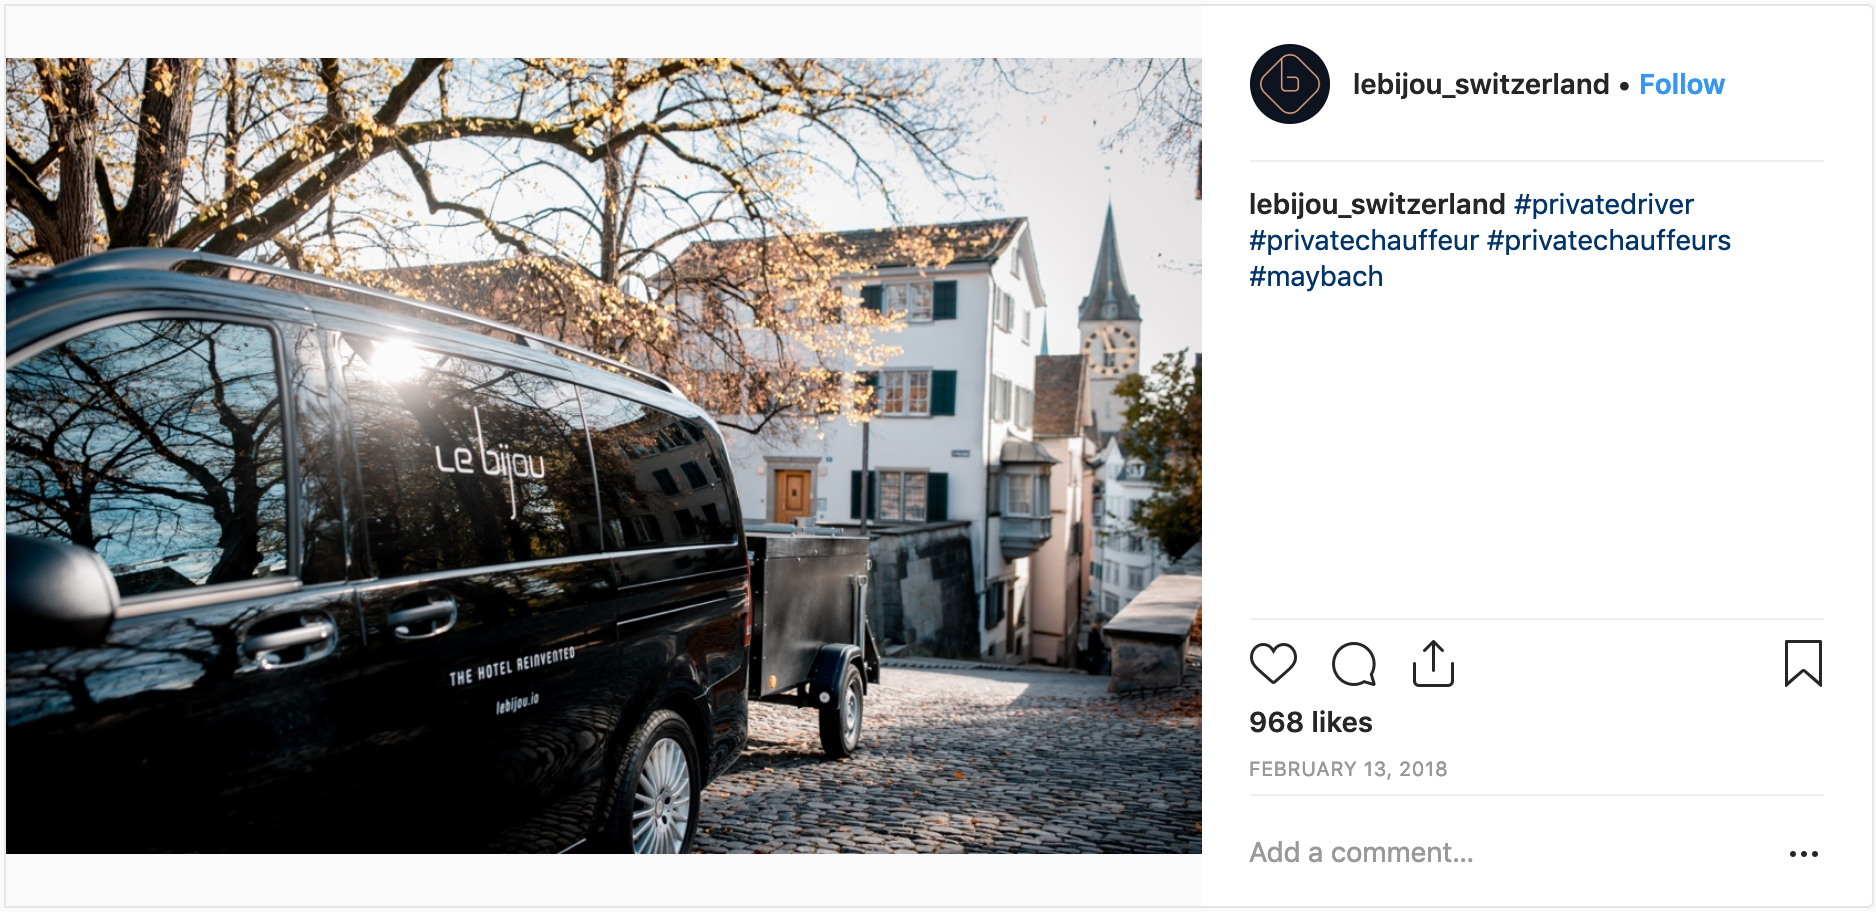The height and width of the screenshot is (912, 1876).
Task: Click the Le bijou logo on van
Action: pyautogui.click(x=490, y=460)
